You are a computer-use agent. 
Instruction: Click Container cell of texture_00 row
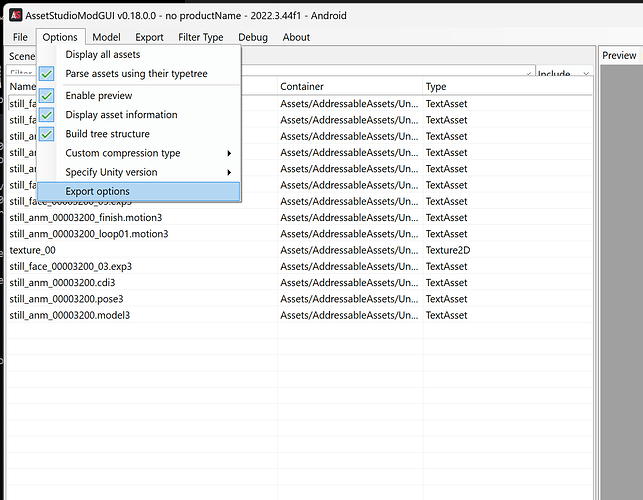tap(349, 250)
